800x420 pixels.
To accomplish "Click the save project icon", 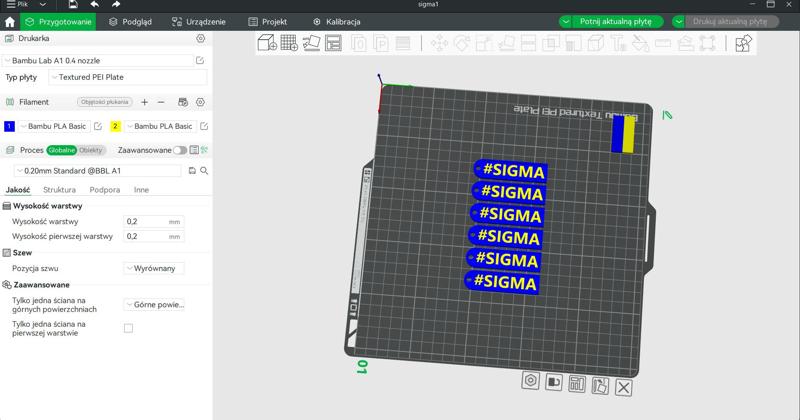I will 72,5.
